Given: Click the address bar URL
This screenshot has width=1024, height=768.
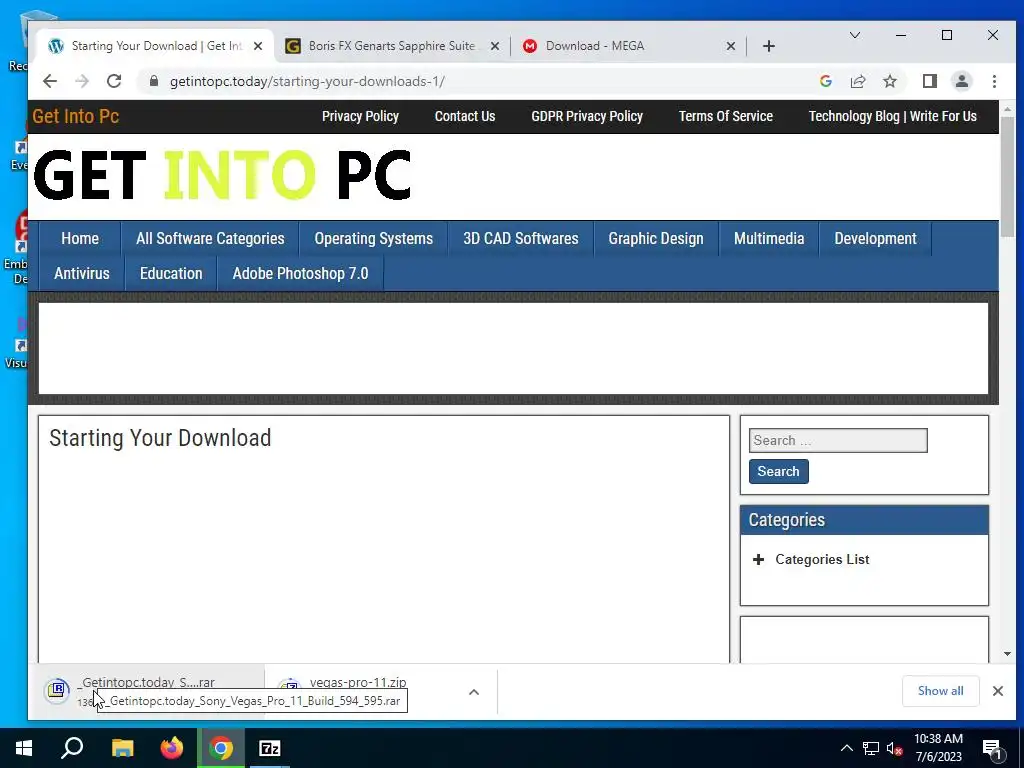Looking at the screenshot, I should tap(307, 81).
